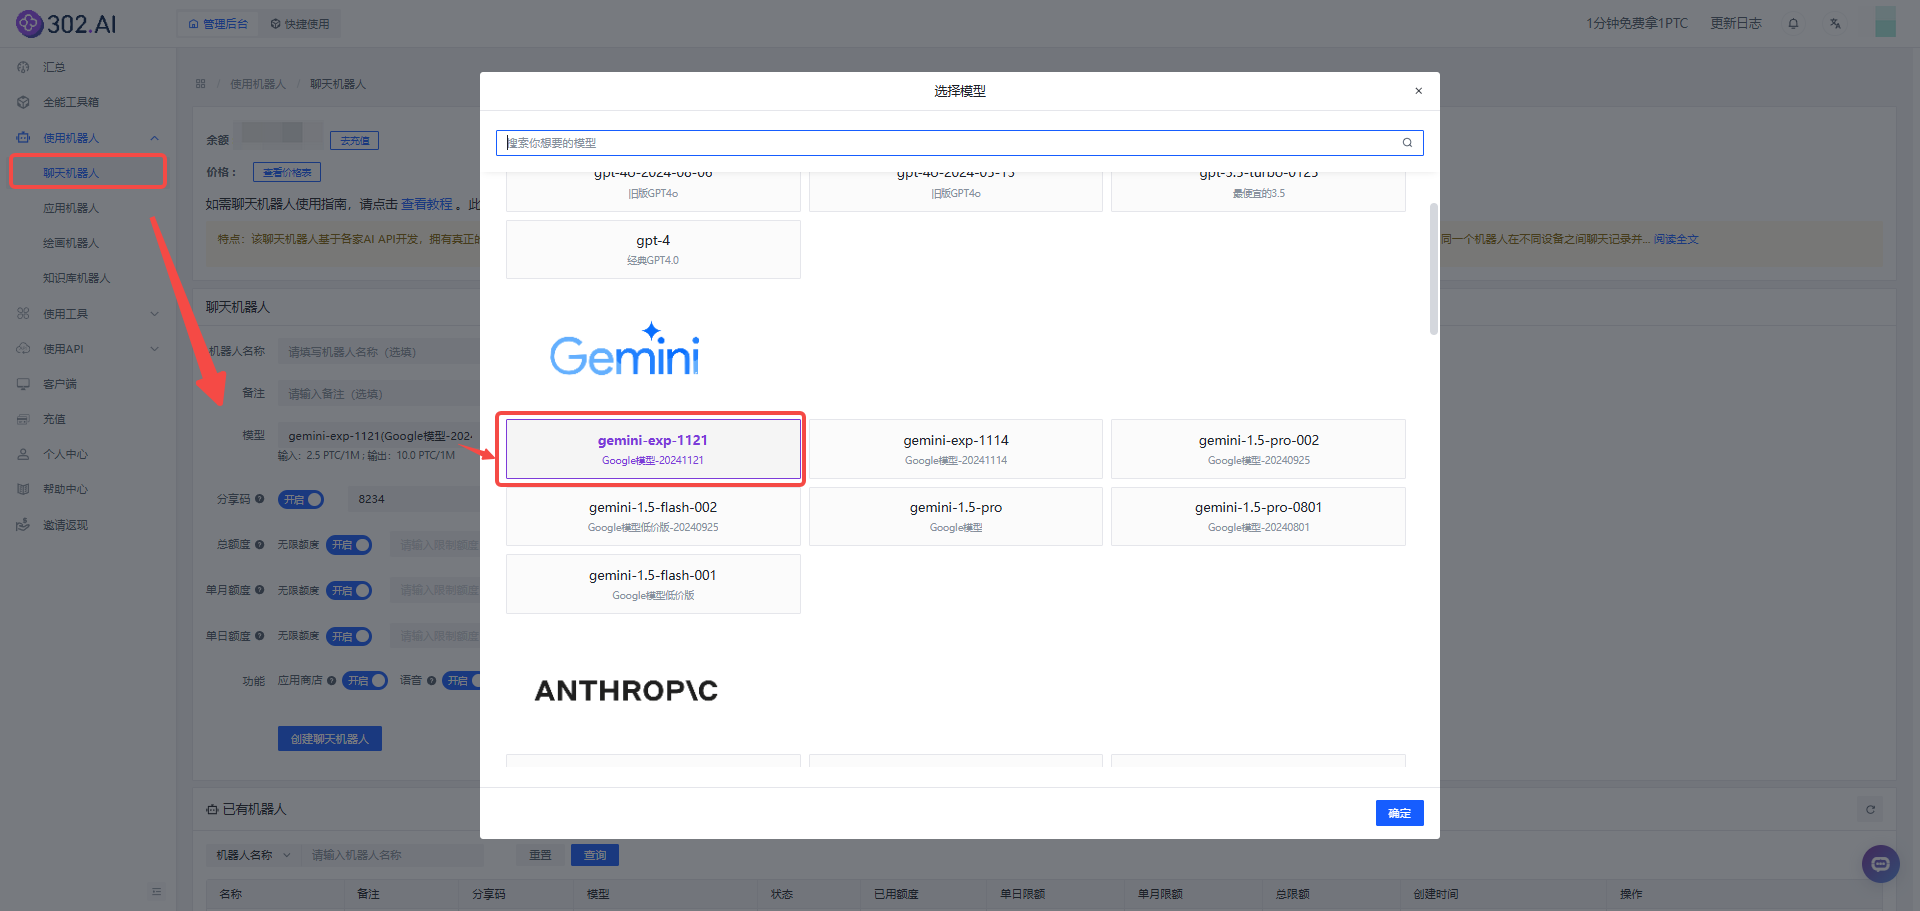
Task: Click the language translate icon
Action: (x=1835, y=23)
